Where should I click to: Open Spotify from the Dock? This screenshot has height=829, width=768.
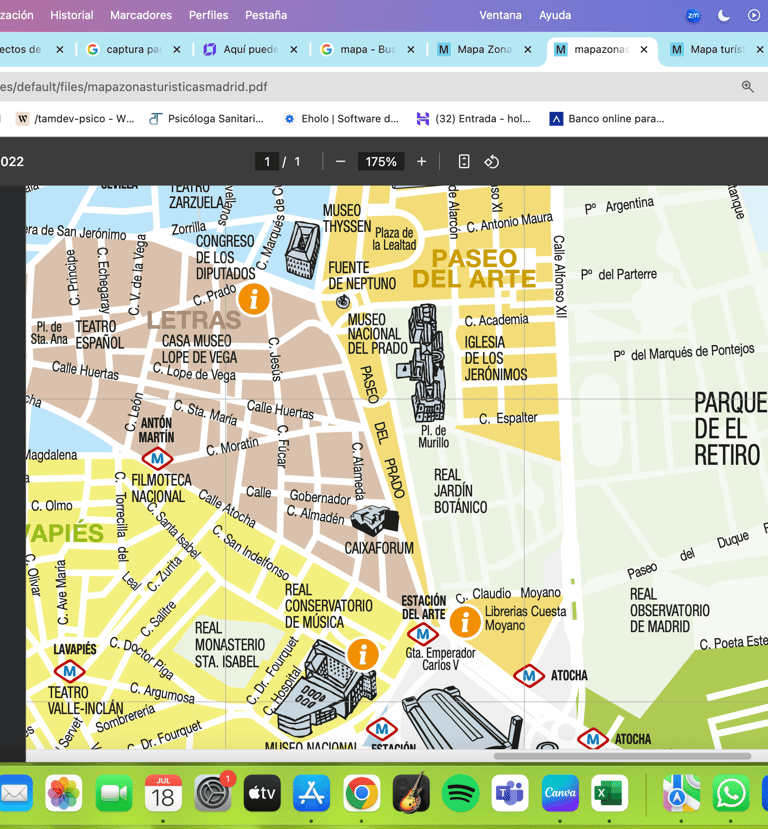pos(460,793)
